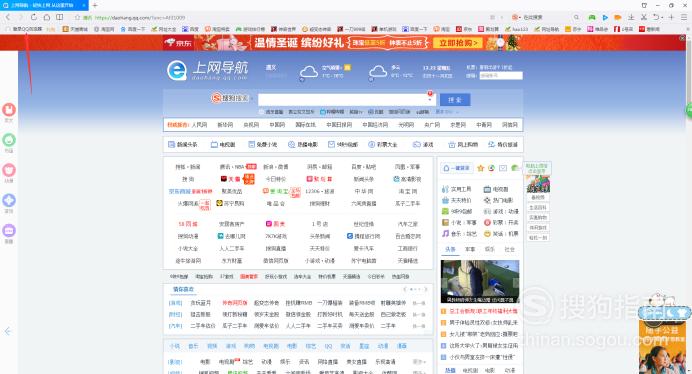Open the blue video play toolbar icon
The height and width of the screenshot is (374, 692).
pyautogui.click(x=605, y=17)
